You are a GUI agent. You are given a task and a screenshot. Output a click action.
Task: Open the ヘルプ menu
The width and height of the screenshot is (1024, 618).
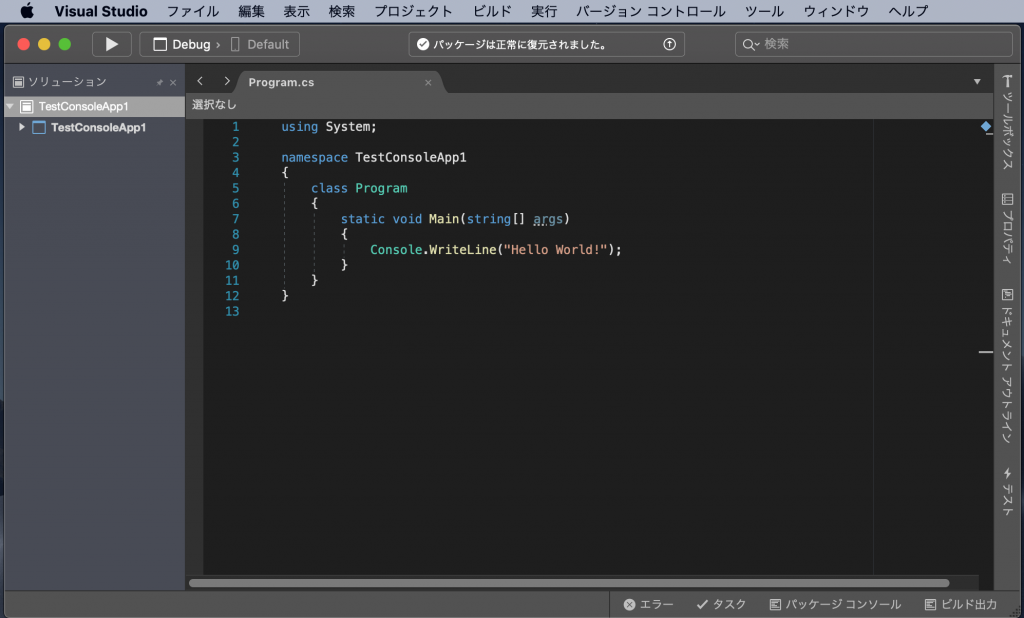point(908,11)
